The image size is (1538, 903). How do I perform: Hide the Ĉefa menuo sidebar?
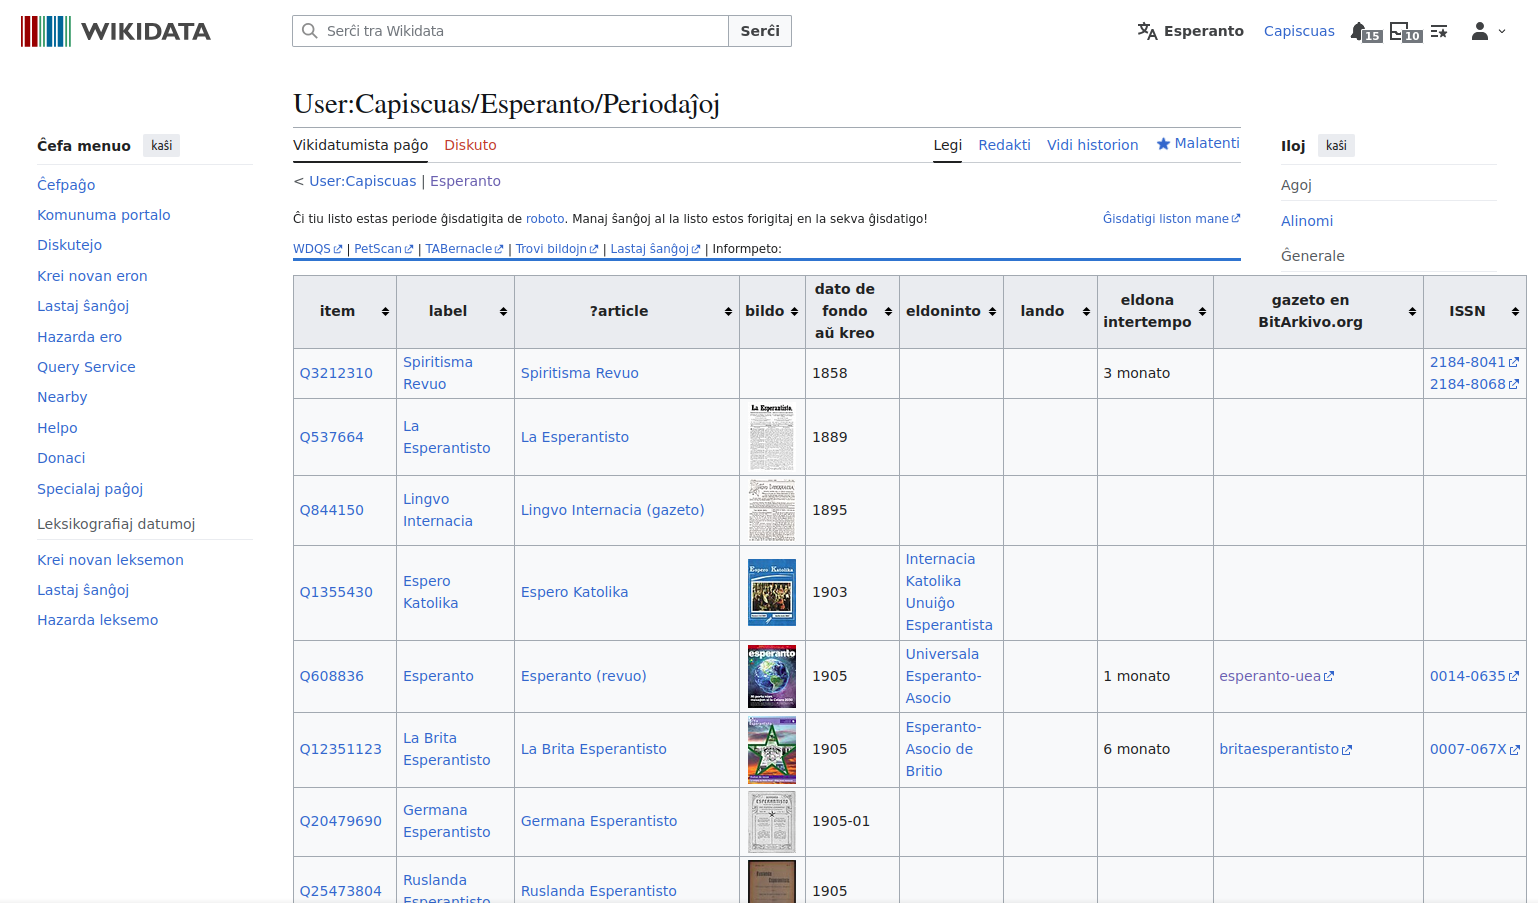pyautogui.click(x=161, y=146)
